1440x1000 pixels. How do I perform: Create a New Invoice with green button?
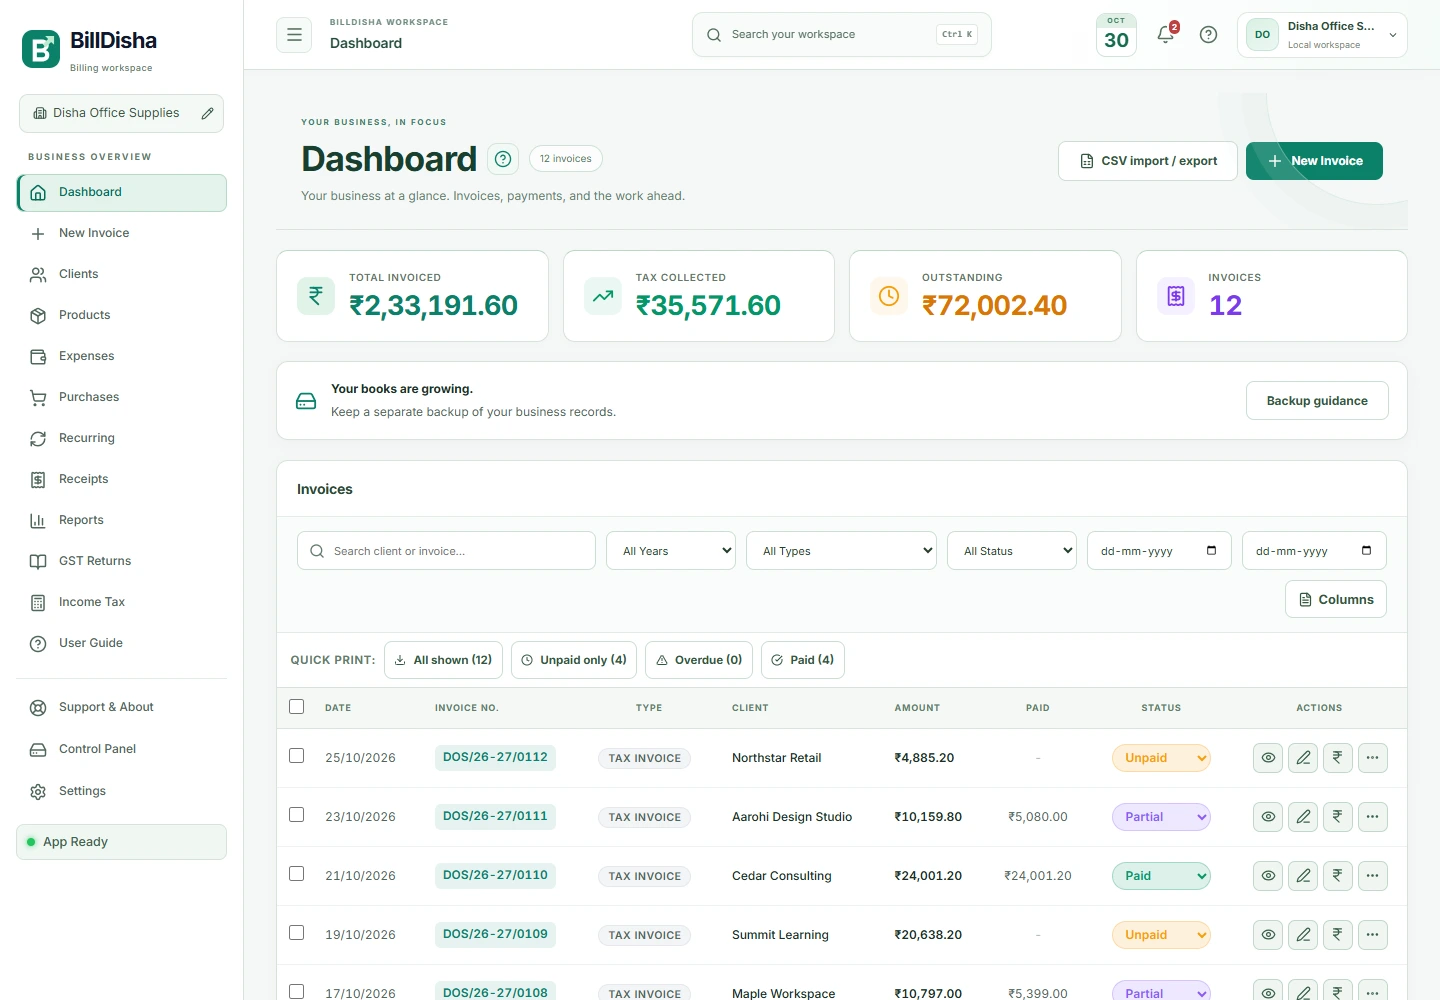tap(1314, 161)
